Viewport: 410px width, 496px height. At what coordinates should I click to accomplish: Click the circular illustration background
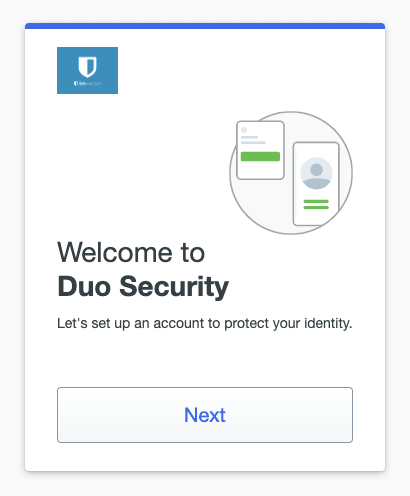291,173
